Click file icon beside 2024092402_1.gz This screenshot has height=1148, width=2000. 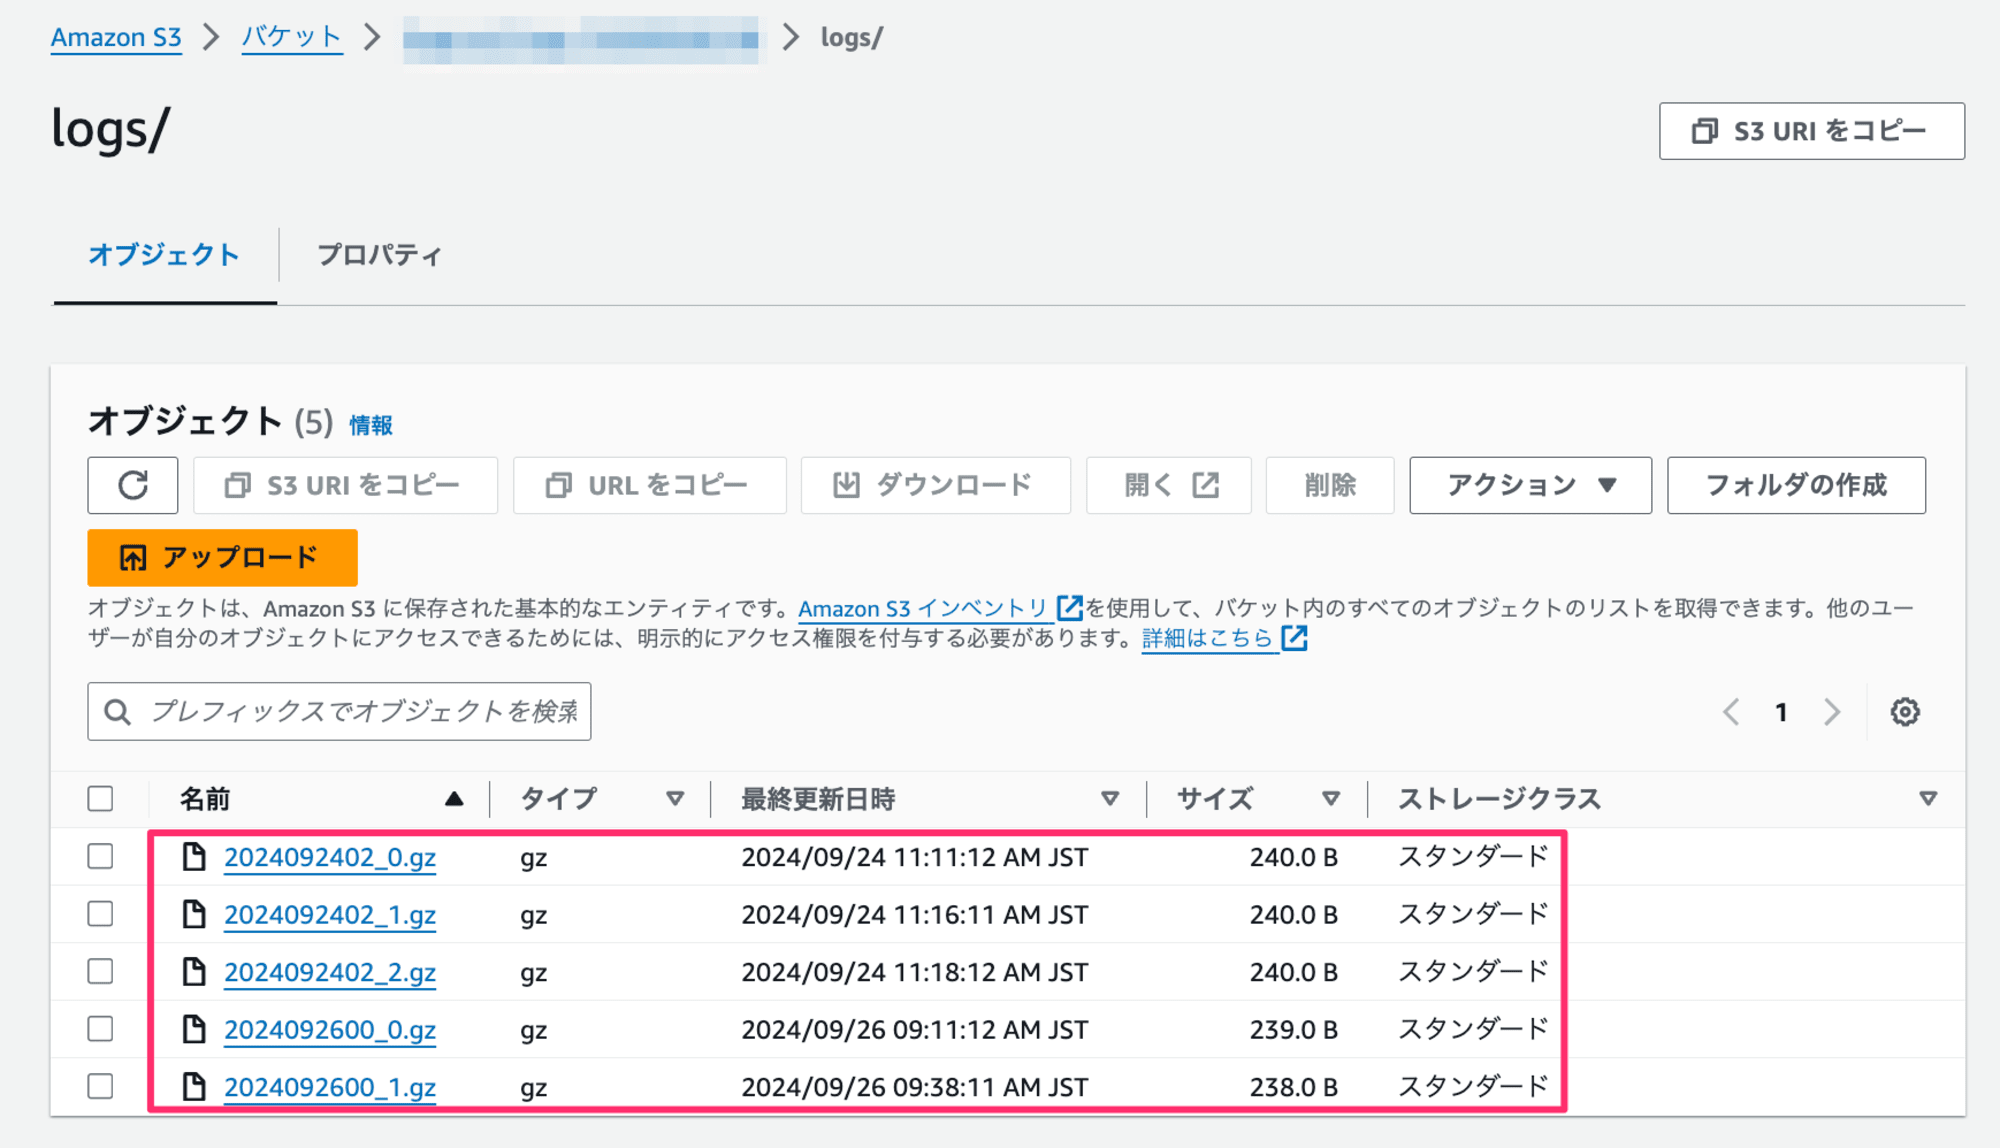[194, 914]
